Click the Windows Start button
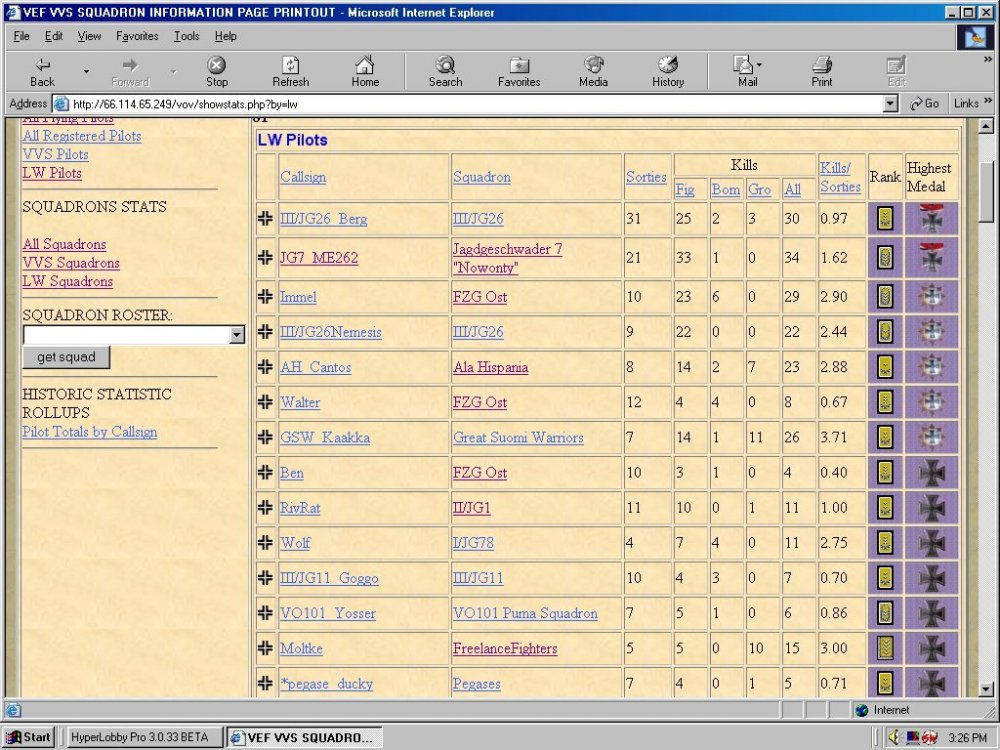The width and height of the screenshot is (1000, 750). tap(28, 737)
